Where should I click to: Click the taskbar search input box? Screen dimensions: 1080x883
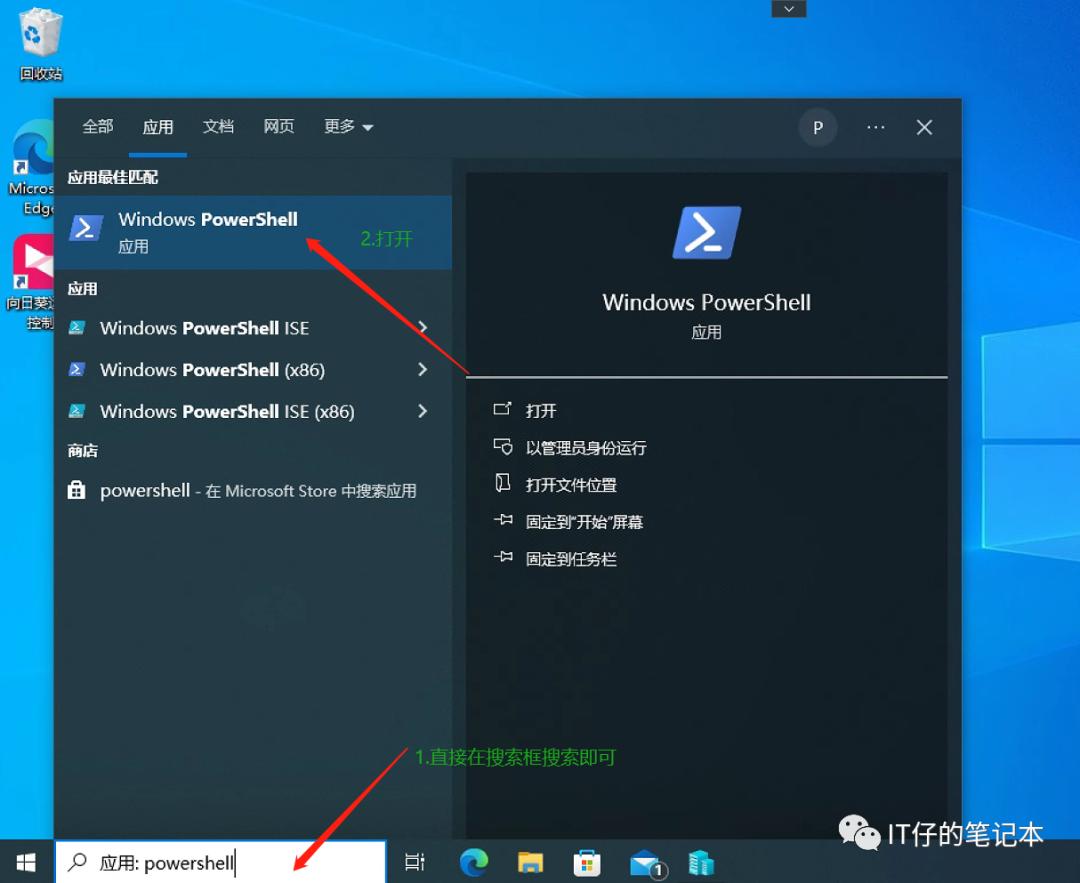[220, 862]
